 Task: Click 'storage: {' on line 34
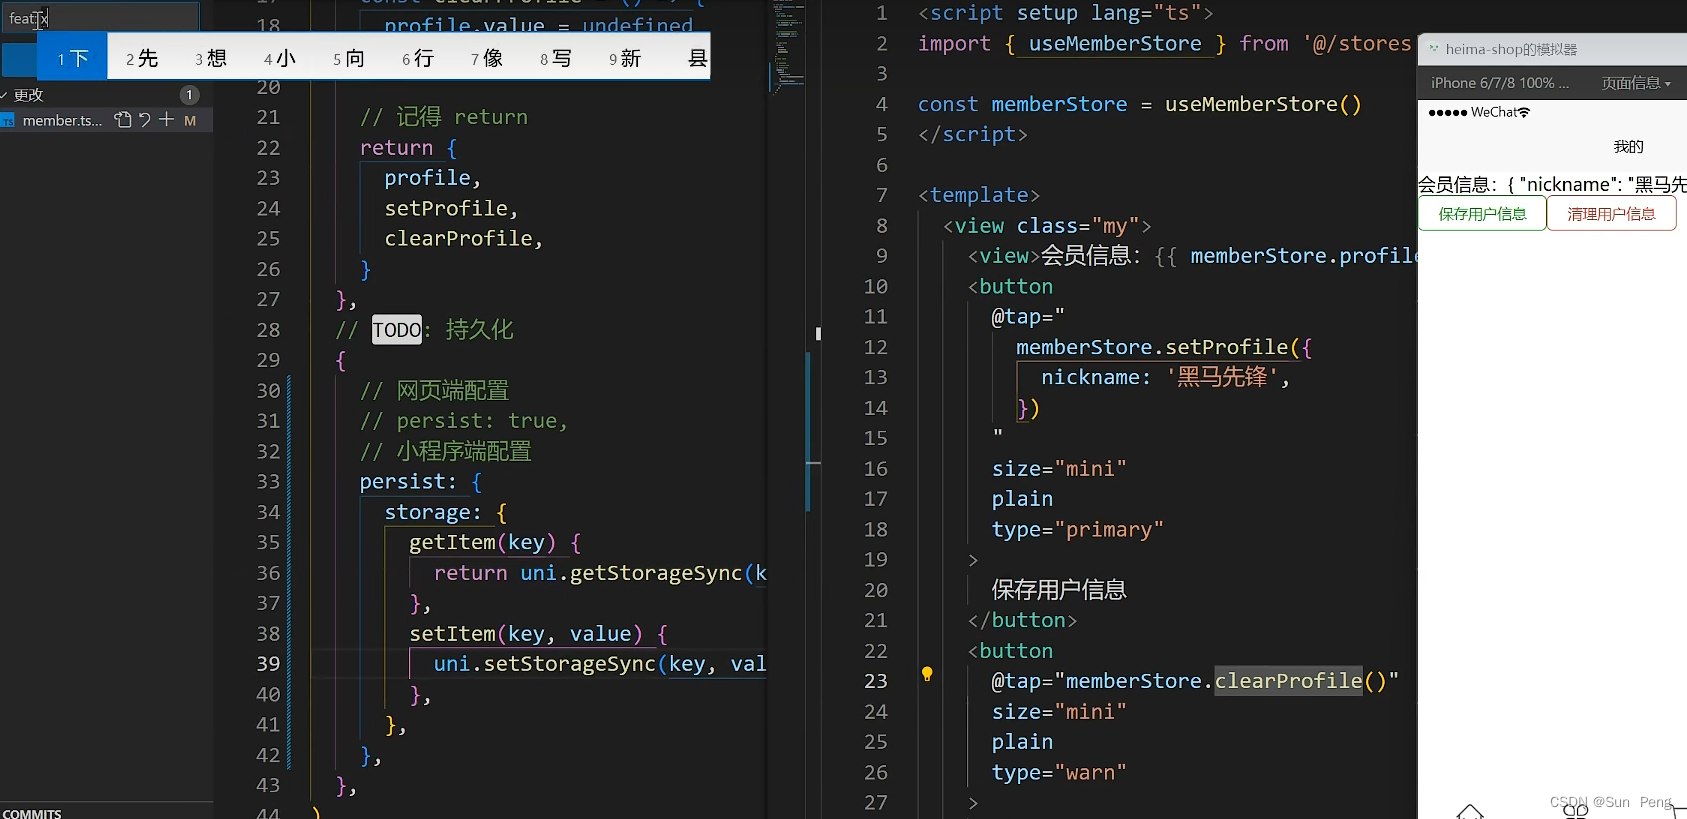pyautogui.click(x=446, y=512)
